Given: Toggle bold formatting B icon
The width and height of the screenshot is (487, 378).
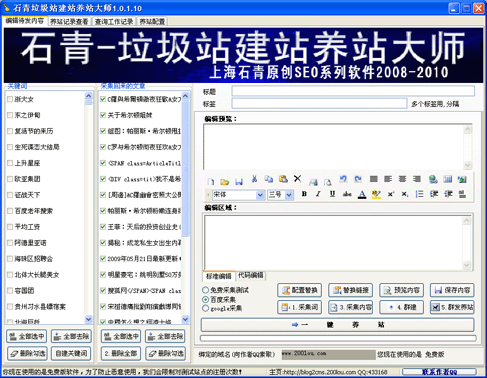Looking at the screenshot, I should [304, 194].
